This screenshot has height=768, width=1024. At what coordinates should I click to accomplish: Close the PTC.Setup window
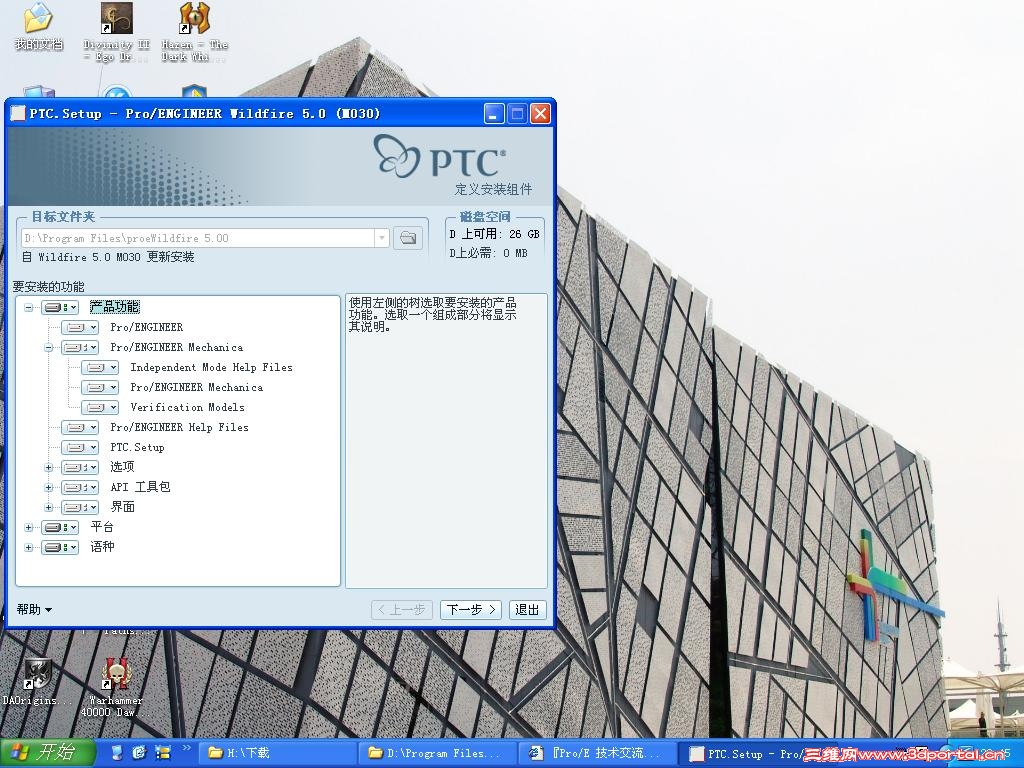540,114
